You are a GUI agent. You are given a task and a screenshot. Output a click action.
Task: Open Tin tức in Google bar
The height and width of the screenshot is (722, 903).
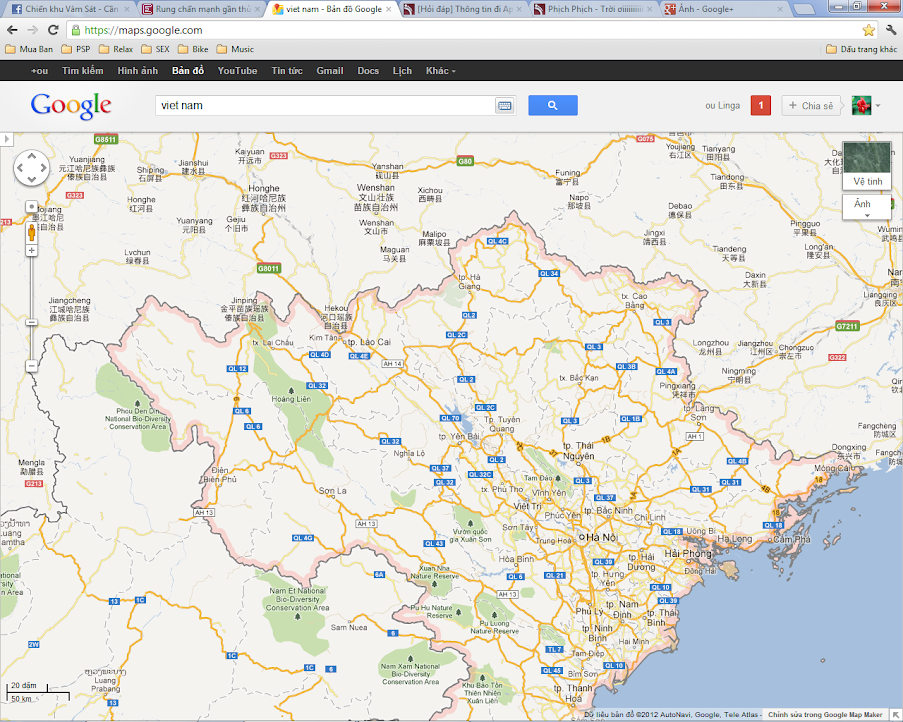[x=287, y=71]
